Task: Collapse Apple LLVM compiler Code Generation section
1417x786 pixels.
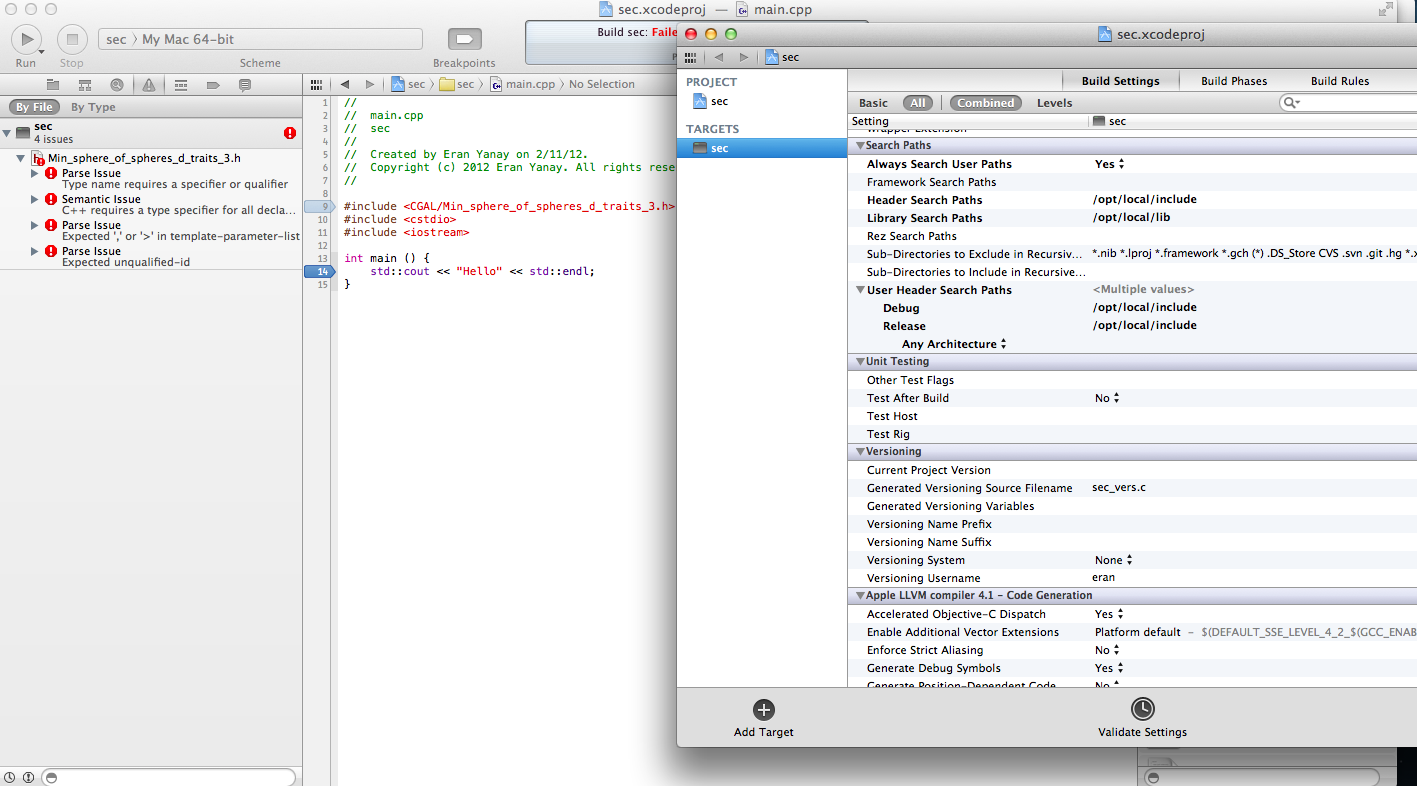Action: [858, 596]
